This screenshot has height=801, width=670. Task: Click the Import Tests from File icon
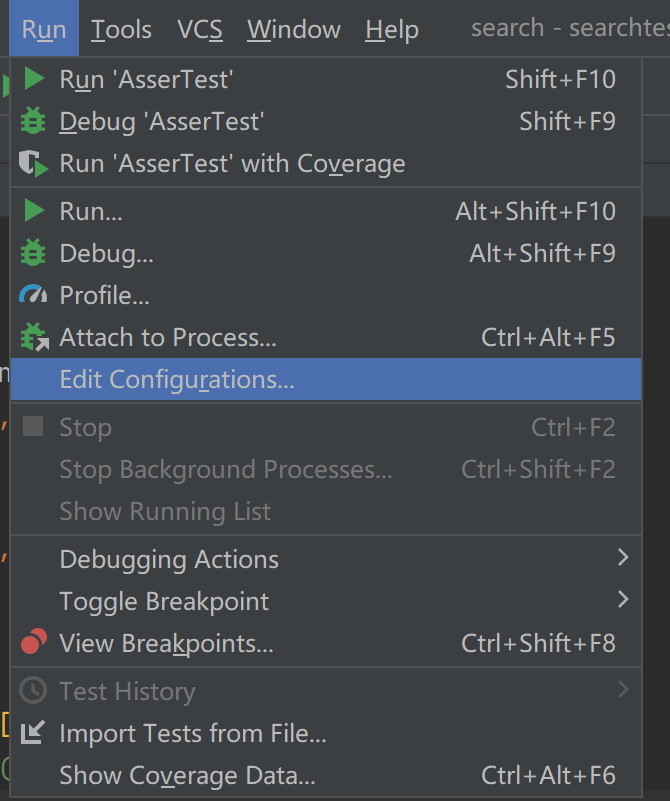pos(34,734)
